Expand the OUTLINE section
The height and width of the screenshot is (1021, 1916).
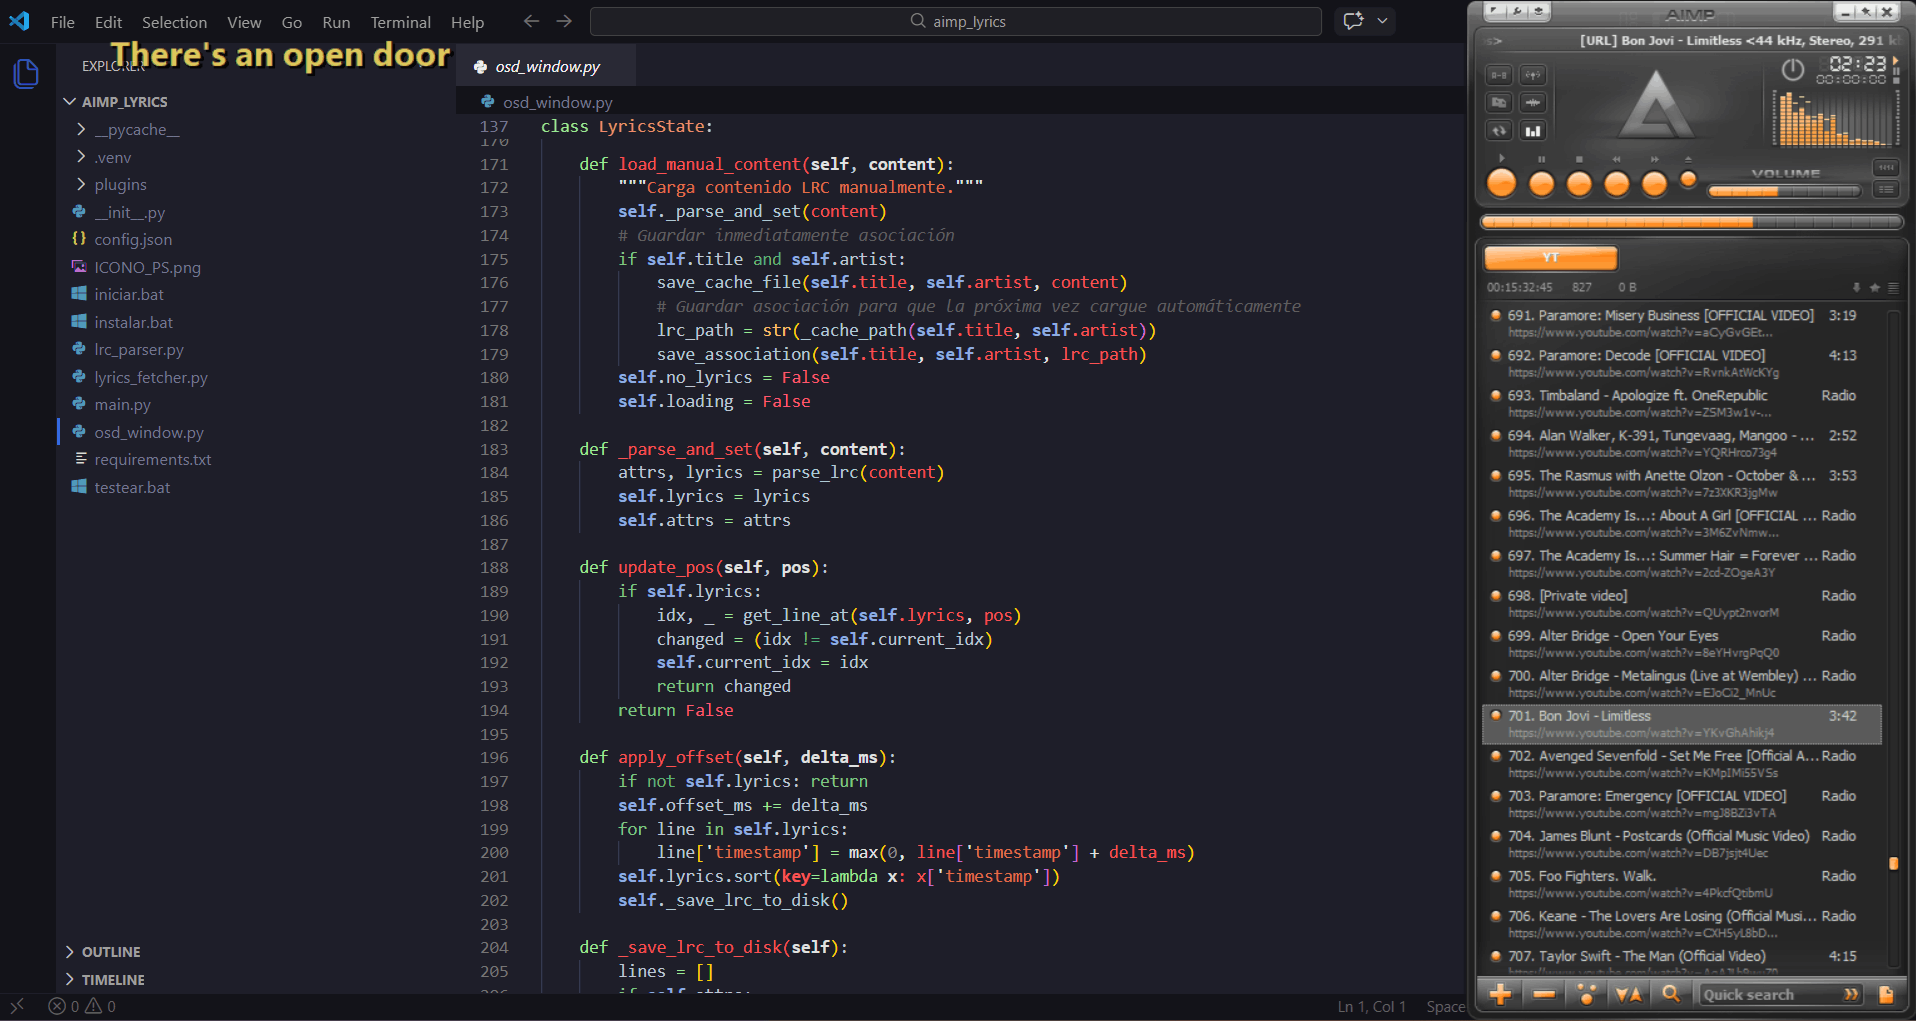tap(110, 952)
